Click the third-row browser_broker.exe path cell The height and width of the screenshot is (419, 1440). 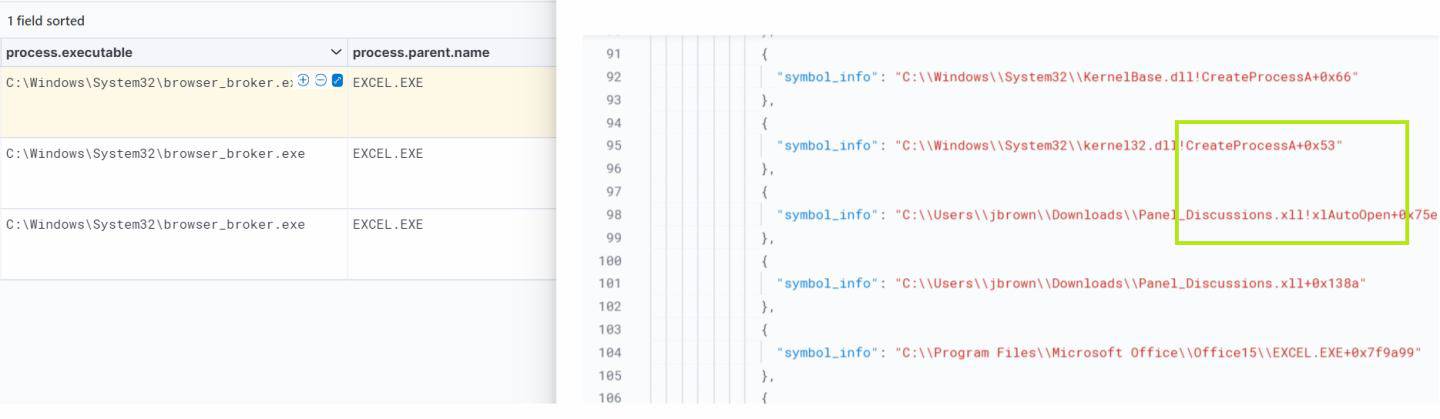point(155,225)
